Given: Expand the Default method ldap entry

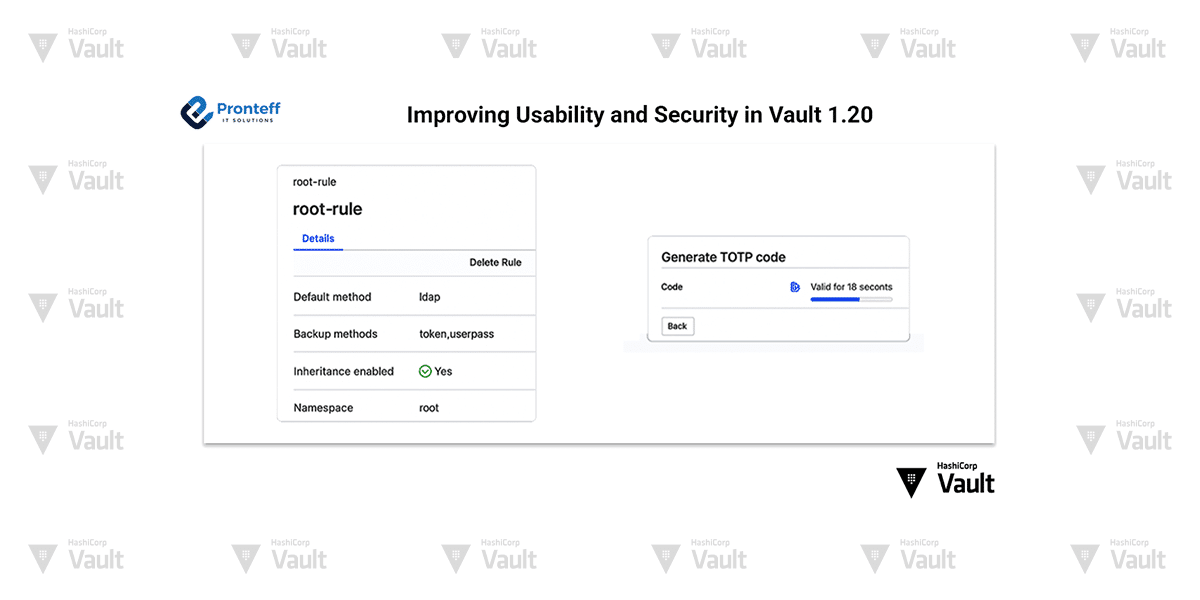Looking at the screenshot, I should 429,296.
